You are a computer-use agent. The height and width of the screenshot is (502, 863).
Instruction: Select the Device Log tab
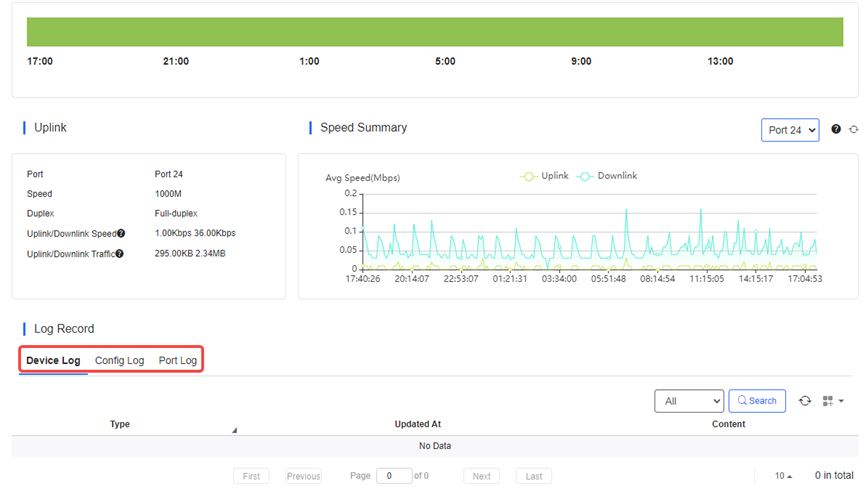click(53, 360)
